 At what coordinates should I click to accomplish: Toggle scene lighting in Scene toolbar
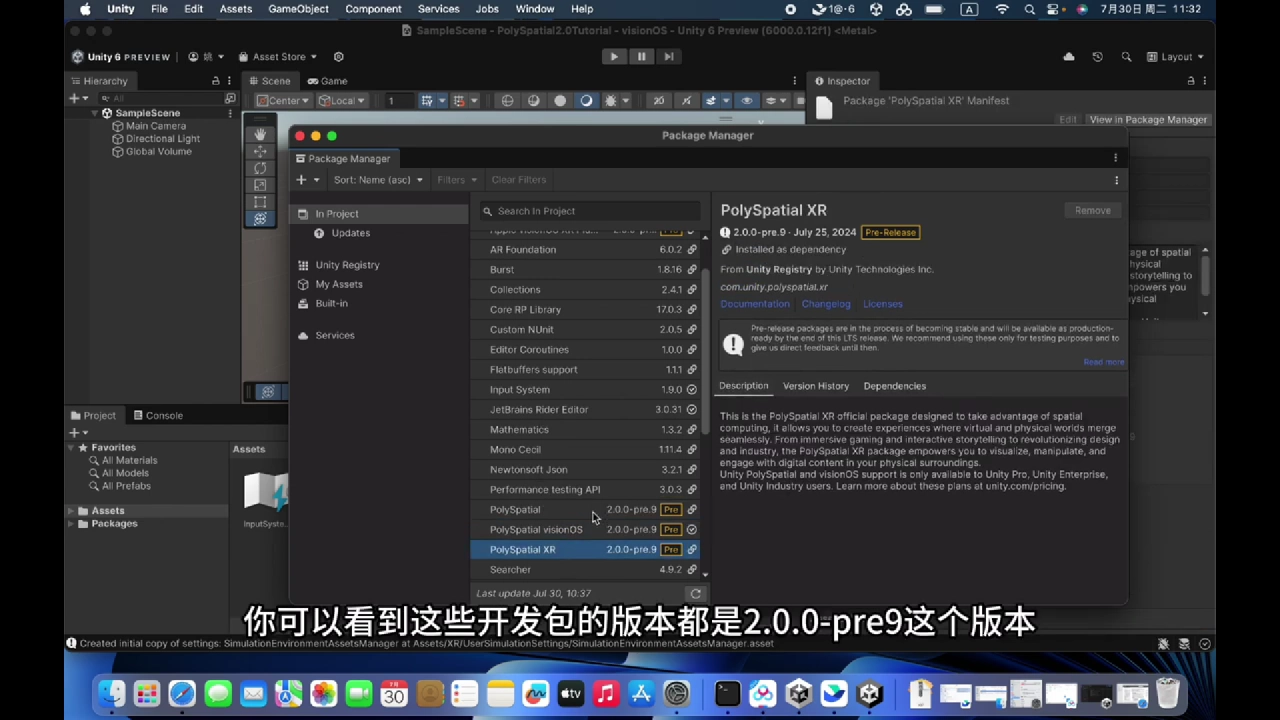pyautogui.click(x=686, y=100)
